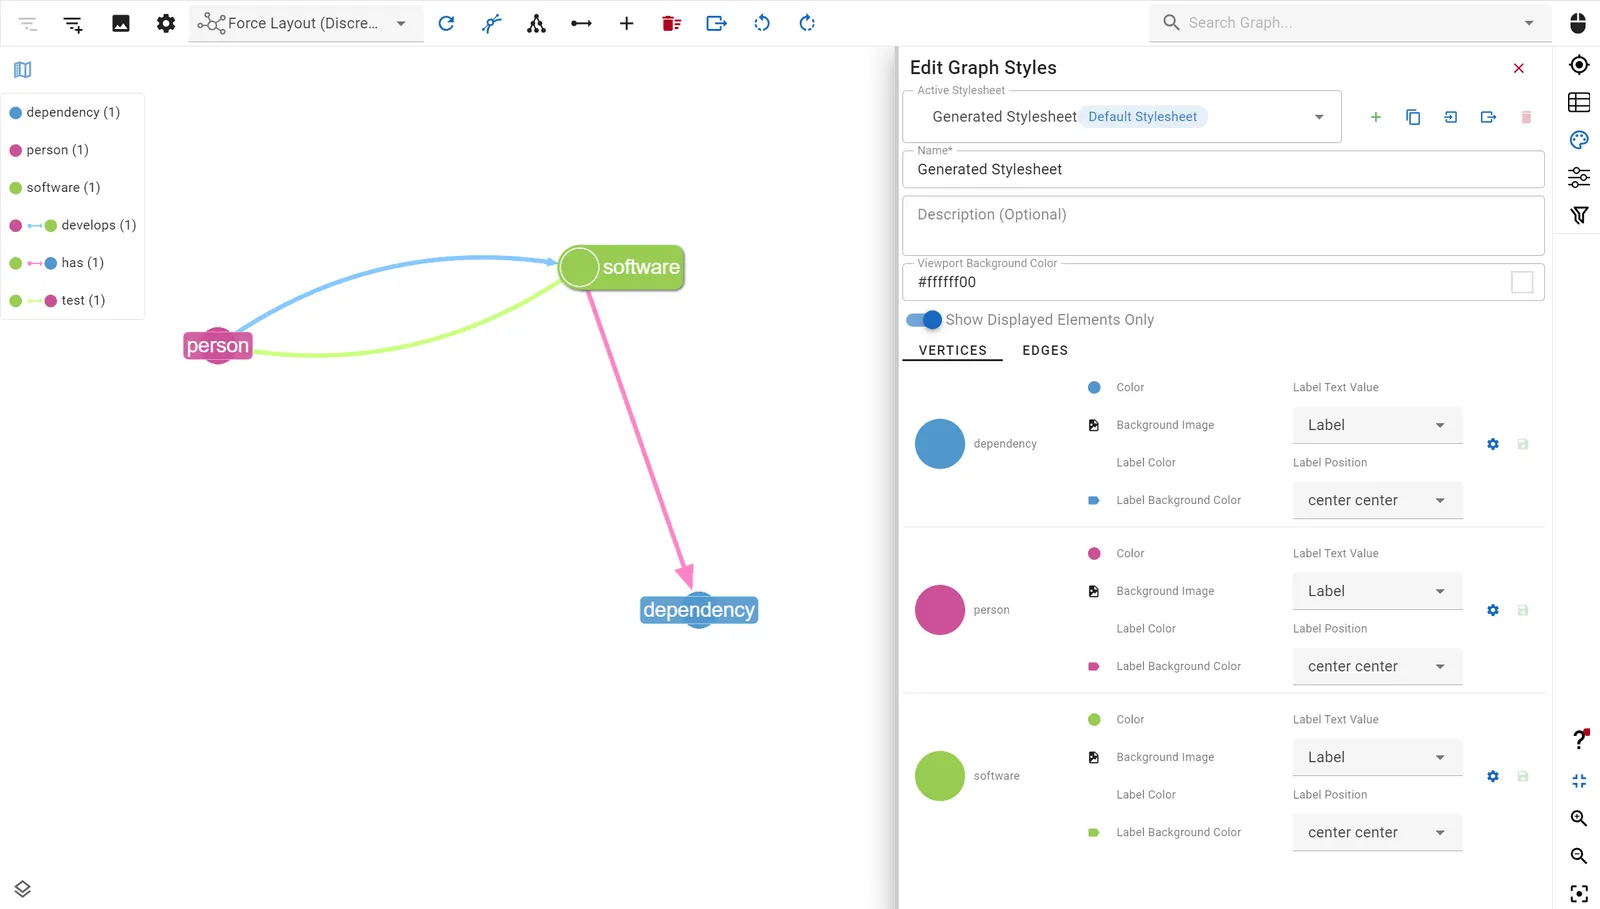
Task: Open settings gear for person vertex style
Action: [x=1493, y=610]
